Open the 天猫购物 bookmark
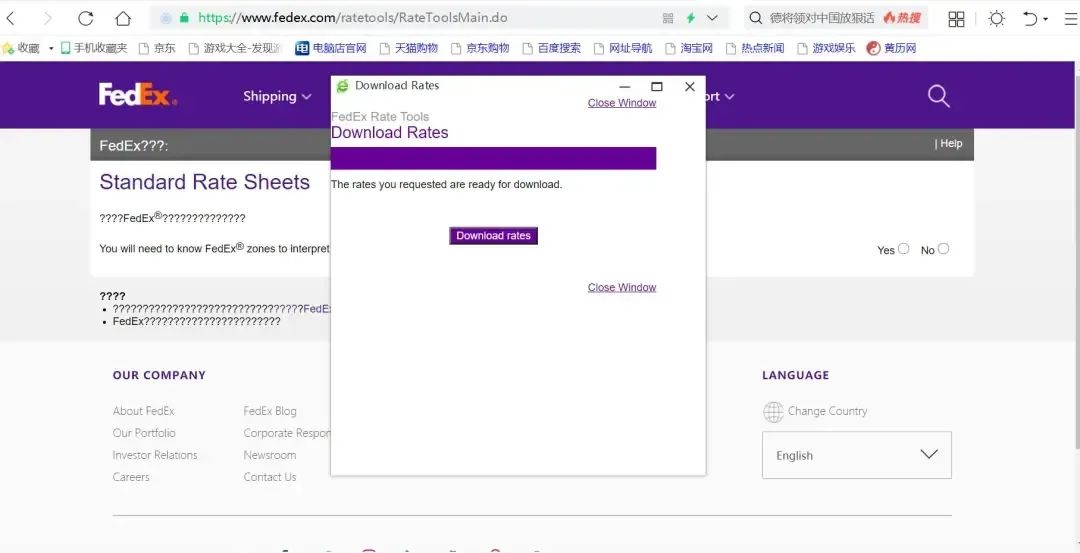Image resolution: width=1080 pixels, height=553 pixels. [x=408, y=48]
